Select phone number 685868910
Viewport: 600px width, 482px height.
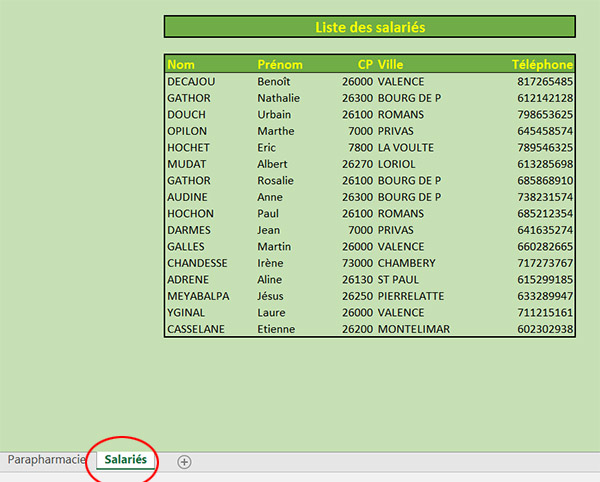click(545, 181)
